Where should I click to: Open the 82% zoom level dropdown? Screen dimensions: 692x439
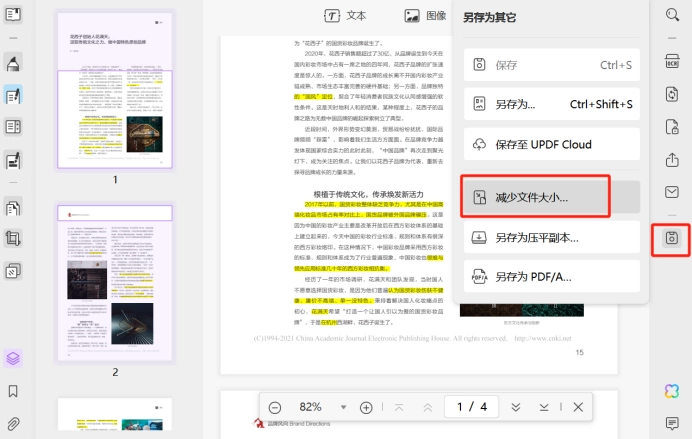click(343, 407)
